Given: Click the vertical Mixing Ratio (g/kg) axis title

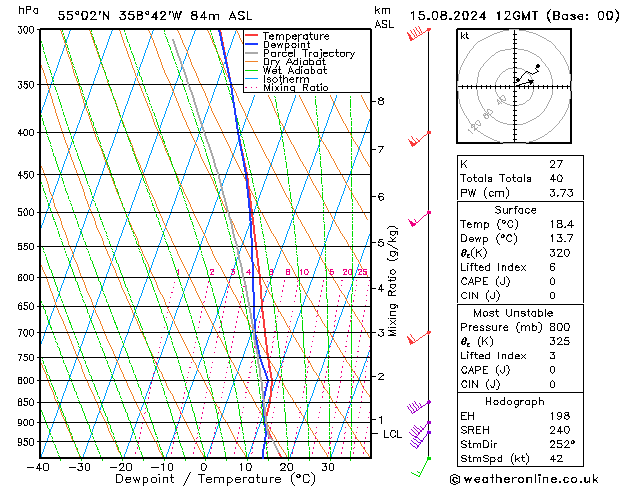Looking at the screenshot, I should click(x=392, y=281).
